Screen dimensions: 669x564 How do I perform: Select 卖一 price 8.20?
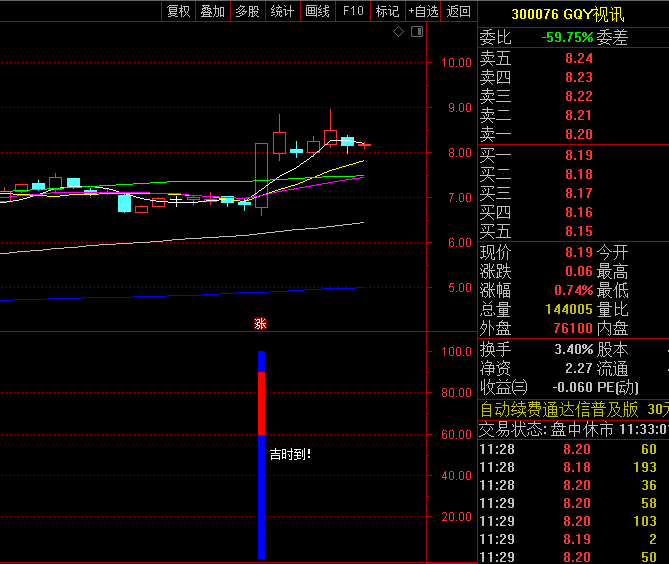(579, 134)
